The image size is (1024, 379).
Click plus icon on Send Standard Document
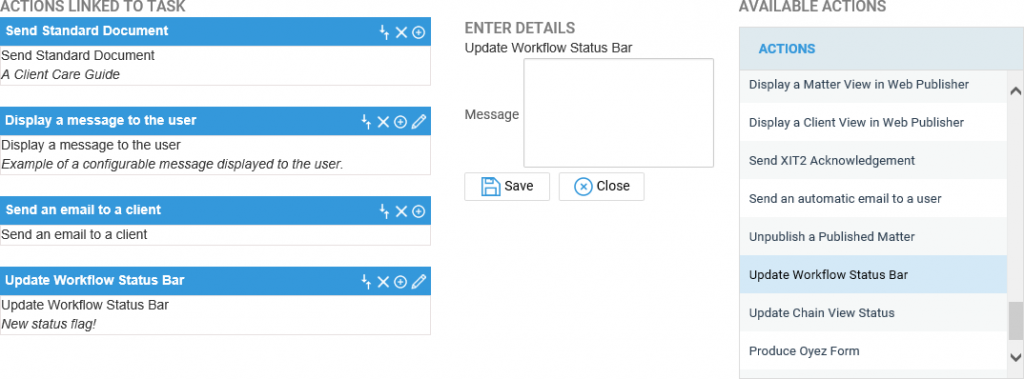pos(419,32)
